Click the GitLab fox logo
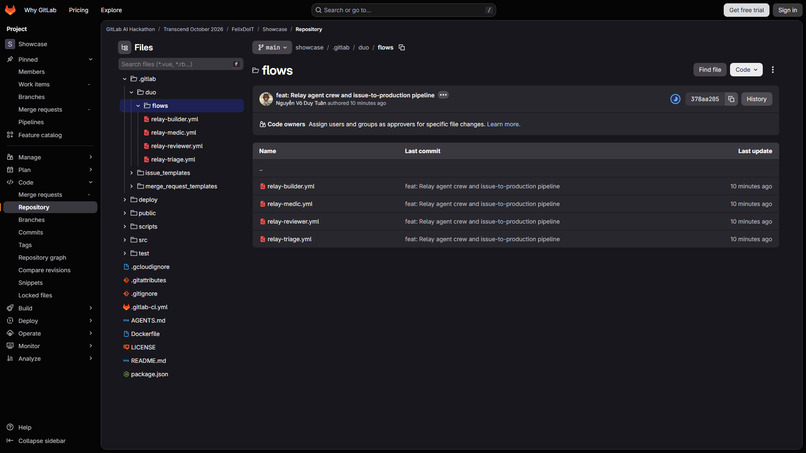 pyautogui.click(x=10, y=10)
